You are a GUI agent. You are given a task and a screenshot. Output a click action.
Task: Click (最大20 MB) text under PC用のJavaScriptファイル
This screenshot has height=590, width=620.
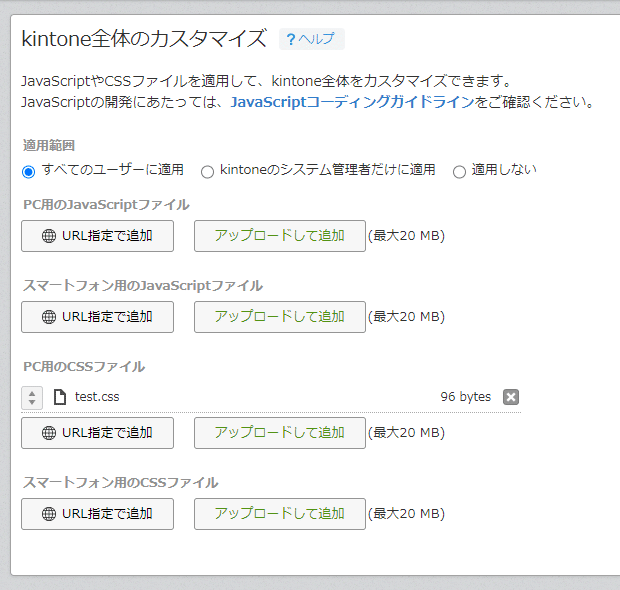tap(406, 236)
